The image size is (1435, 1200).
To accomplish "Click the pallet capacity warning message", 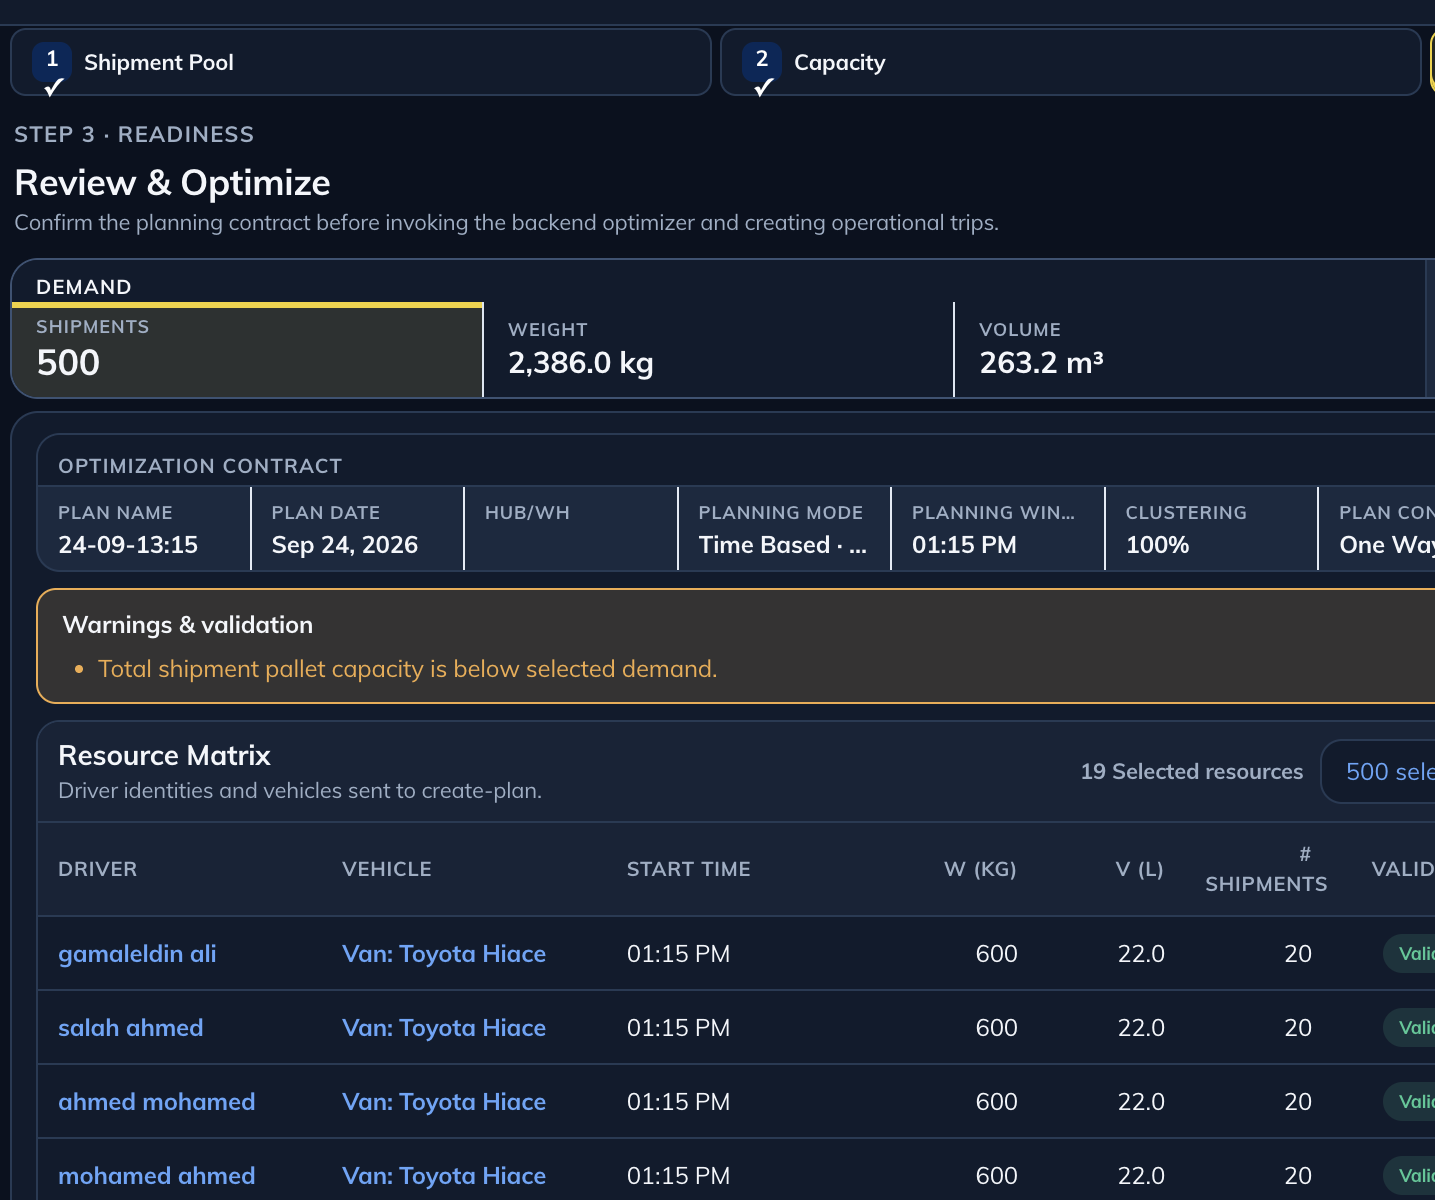I will pos(408,669).
